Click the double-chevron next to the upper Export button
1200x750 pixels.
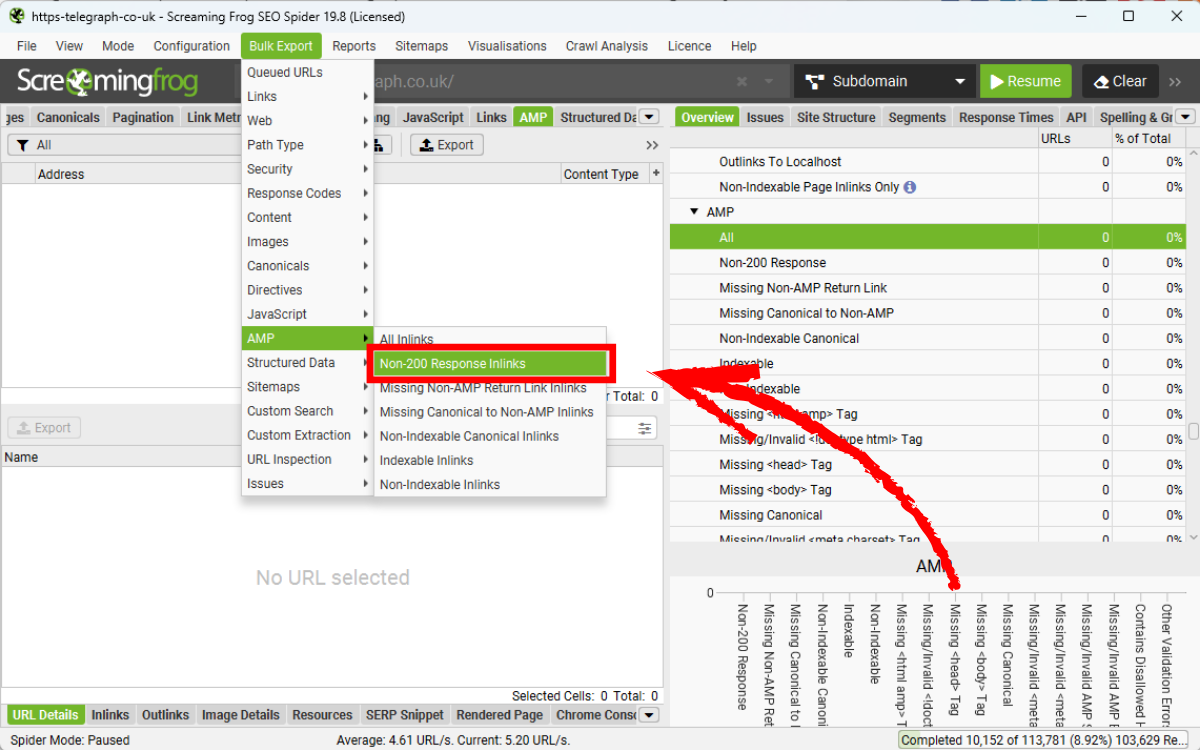coord(652,145)
